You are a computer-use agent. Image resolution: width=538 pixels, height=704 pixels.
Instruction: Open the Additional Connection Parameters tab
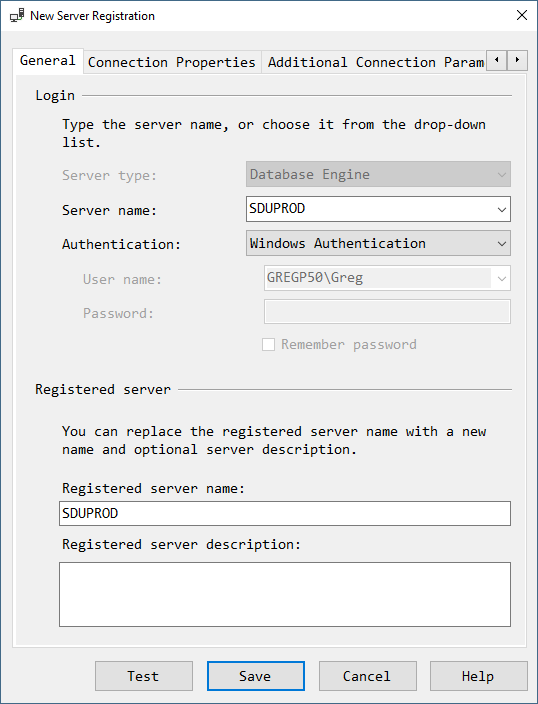click(375, 62)
